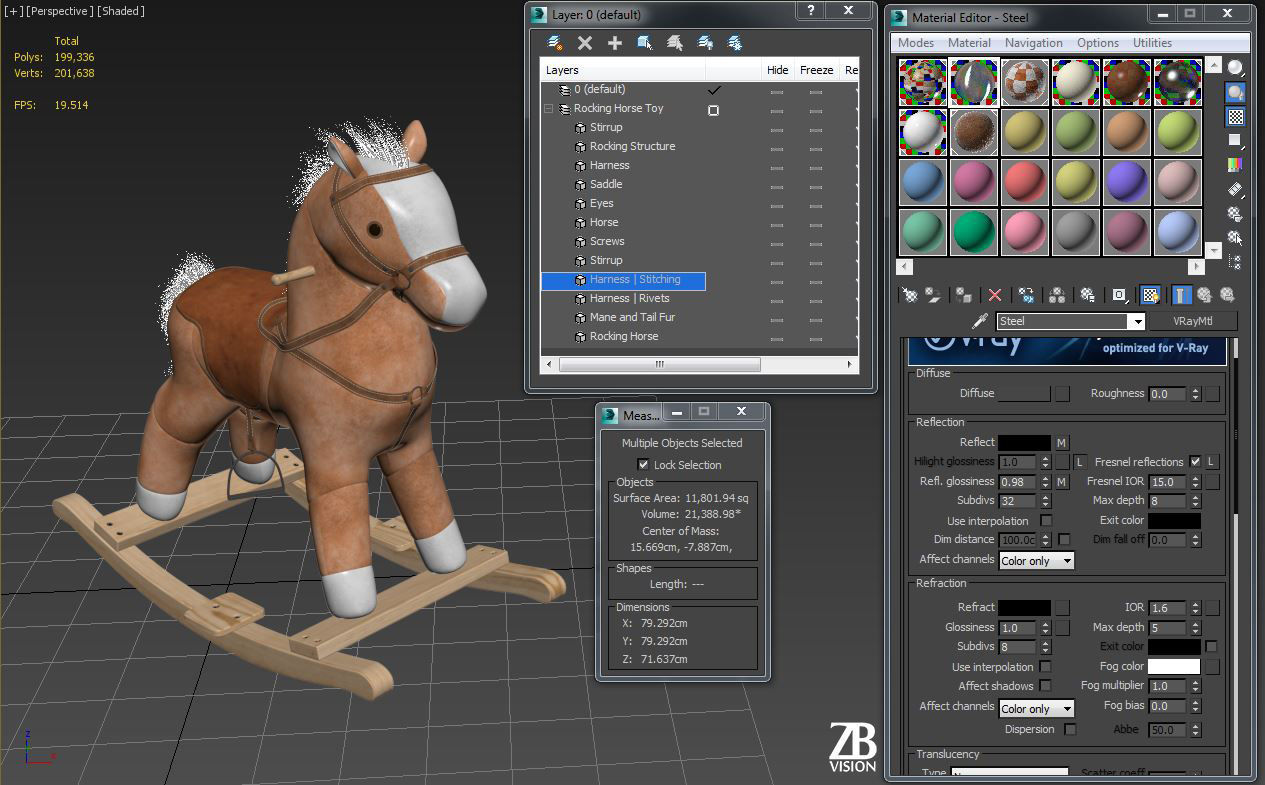Click white Fog color swatch
Viewport: 1265px width, 785px height.
(1173, 667)
